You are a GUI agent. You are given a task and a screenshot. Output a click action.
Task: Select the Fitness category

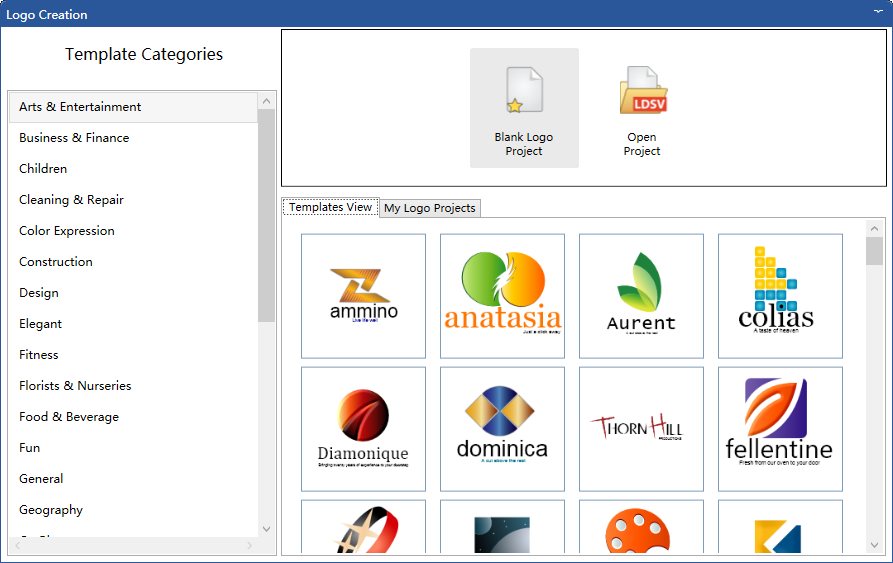click(133, 355)
